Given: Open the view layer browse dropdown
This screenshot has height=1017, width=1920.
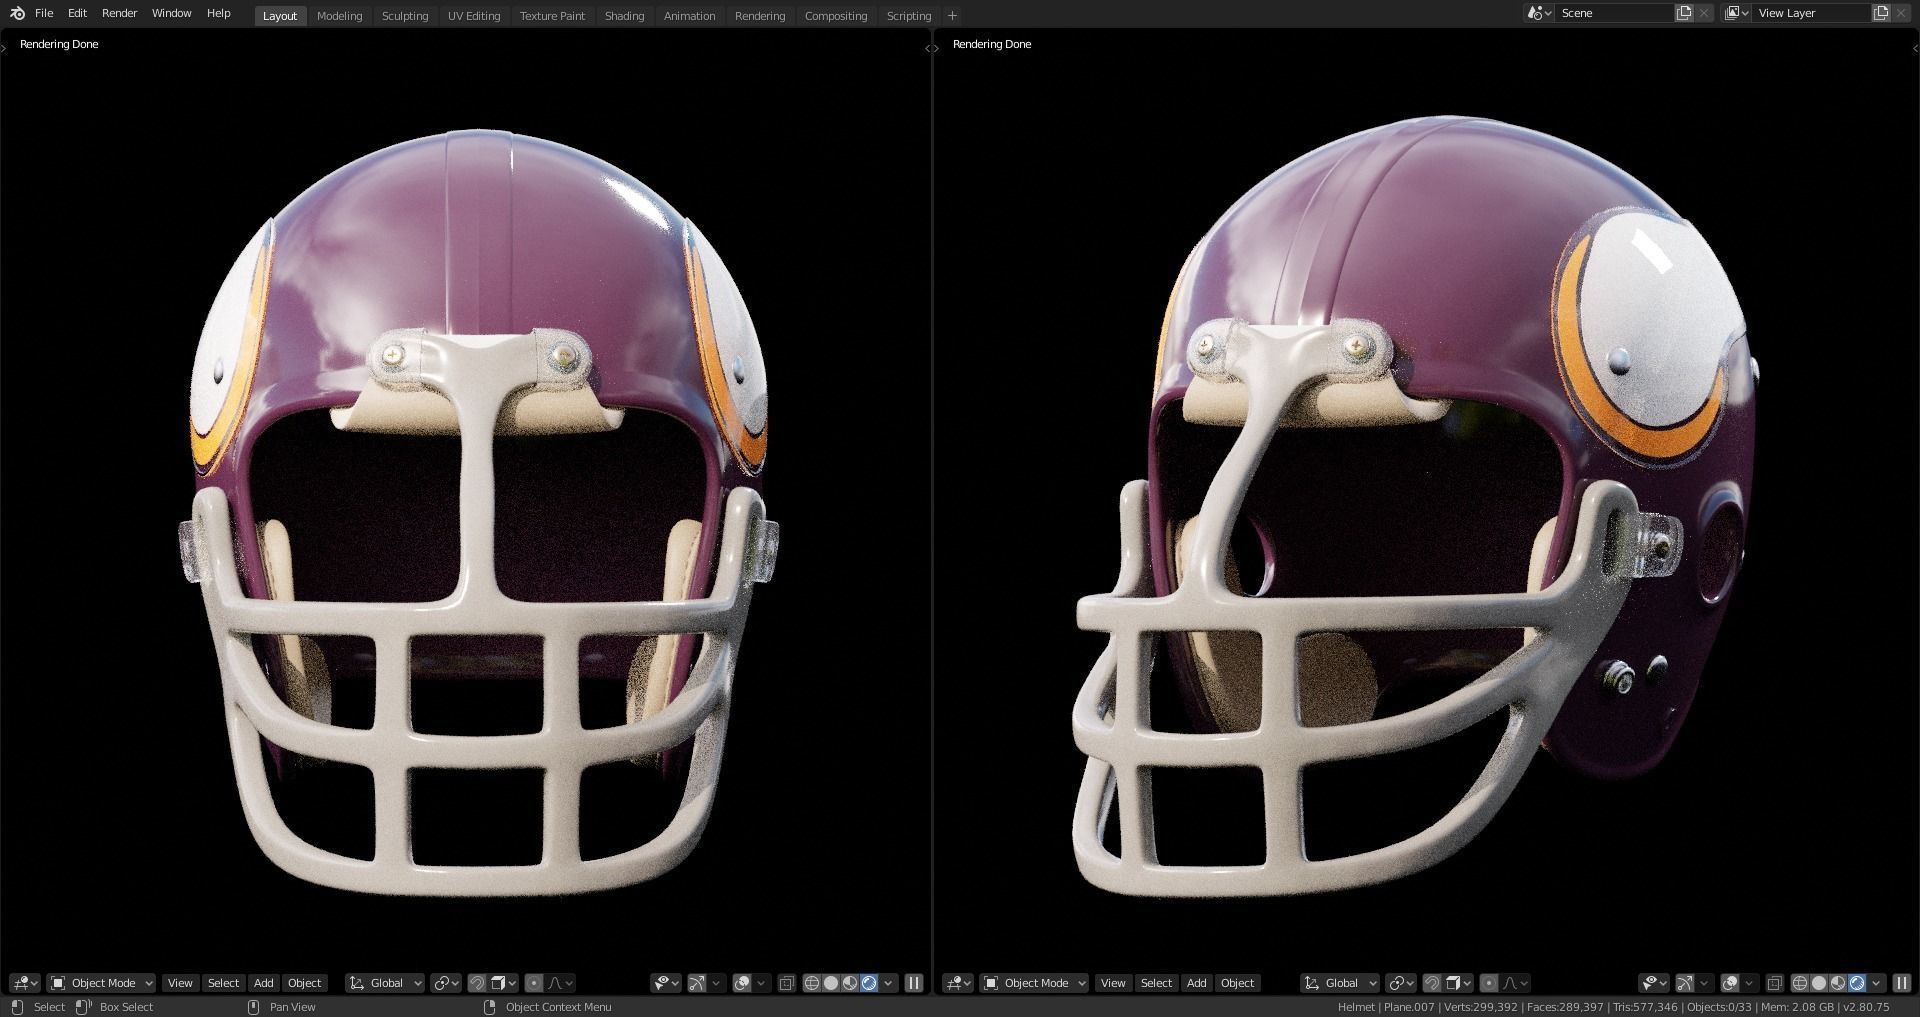Looking at the screenshot, I should point(1737,13).
